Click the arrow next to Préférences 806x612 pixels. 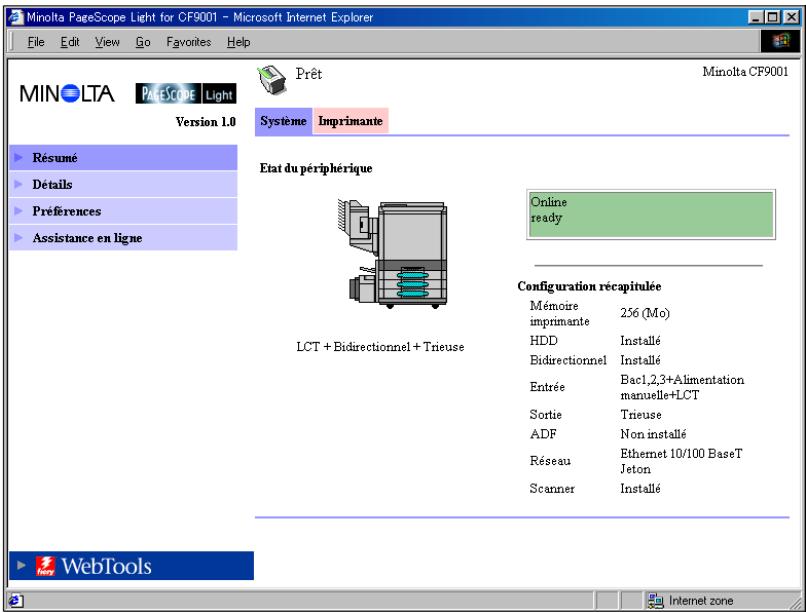pos(19,211)
